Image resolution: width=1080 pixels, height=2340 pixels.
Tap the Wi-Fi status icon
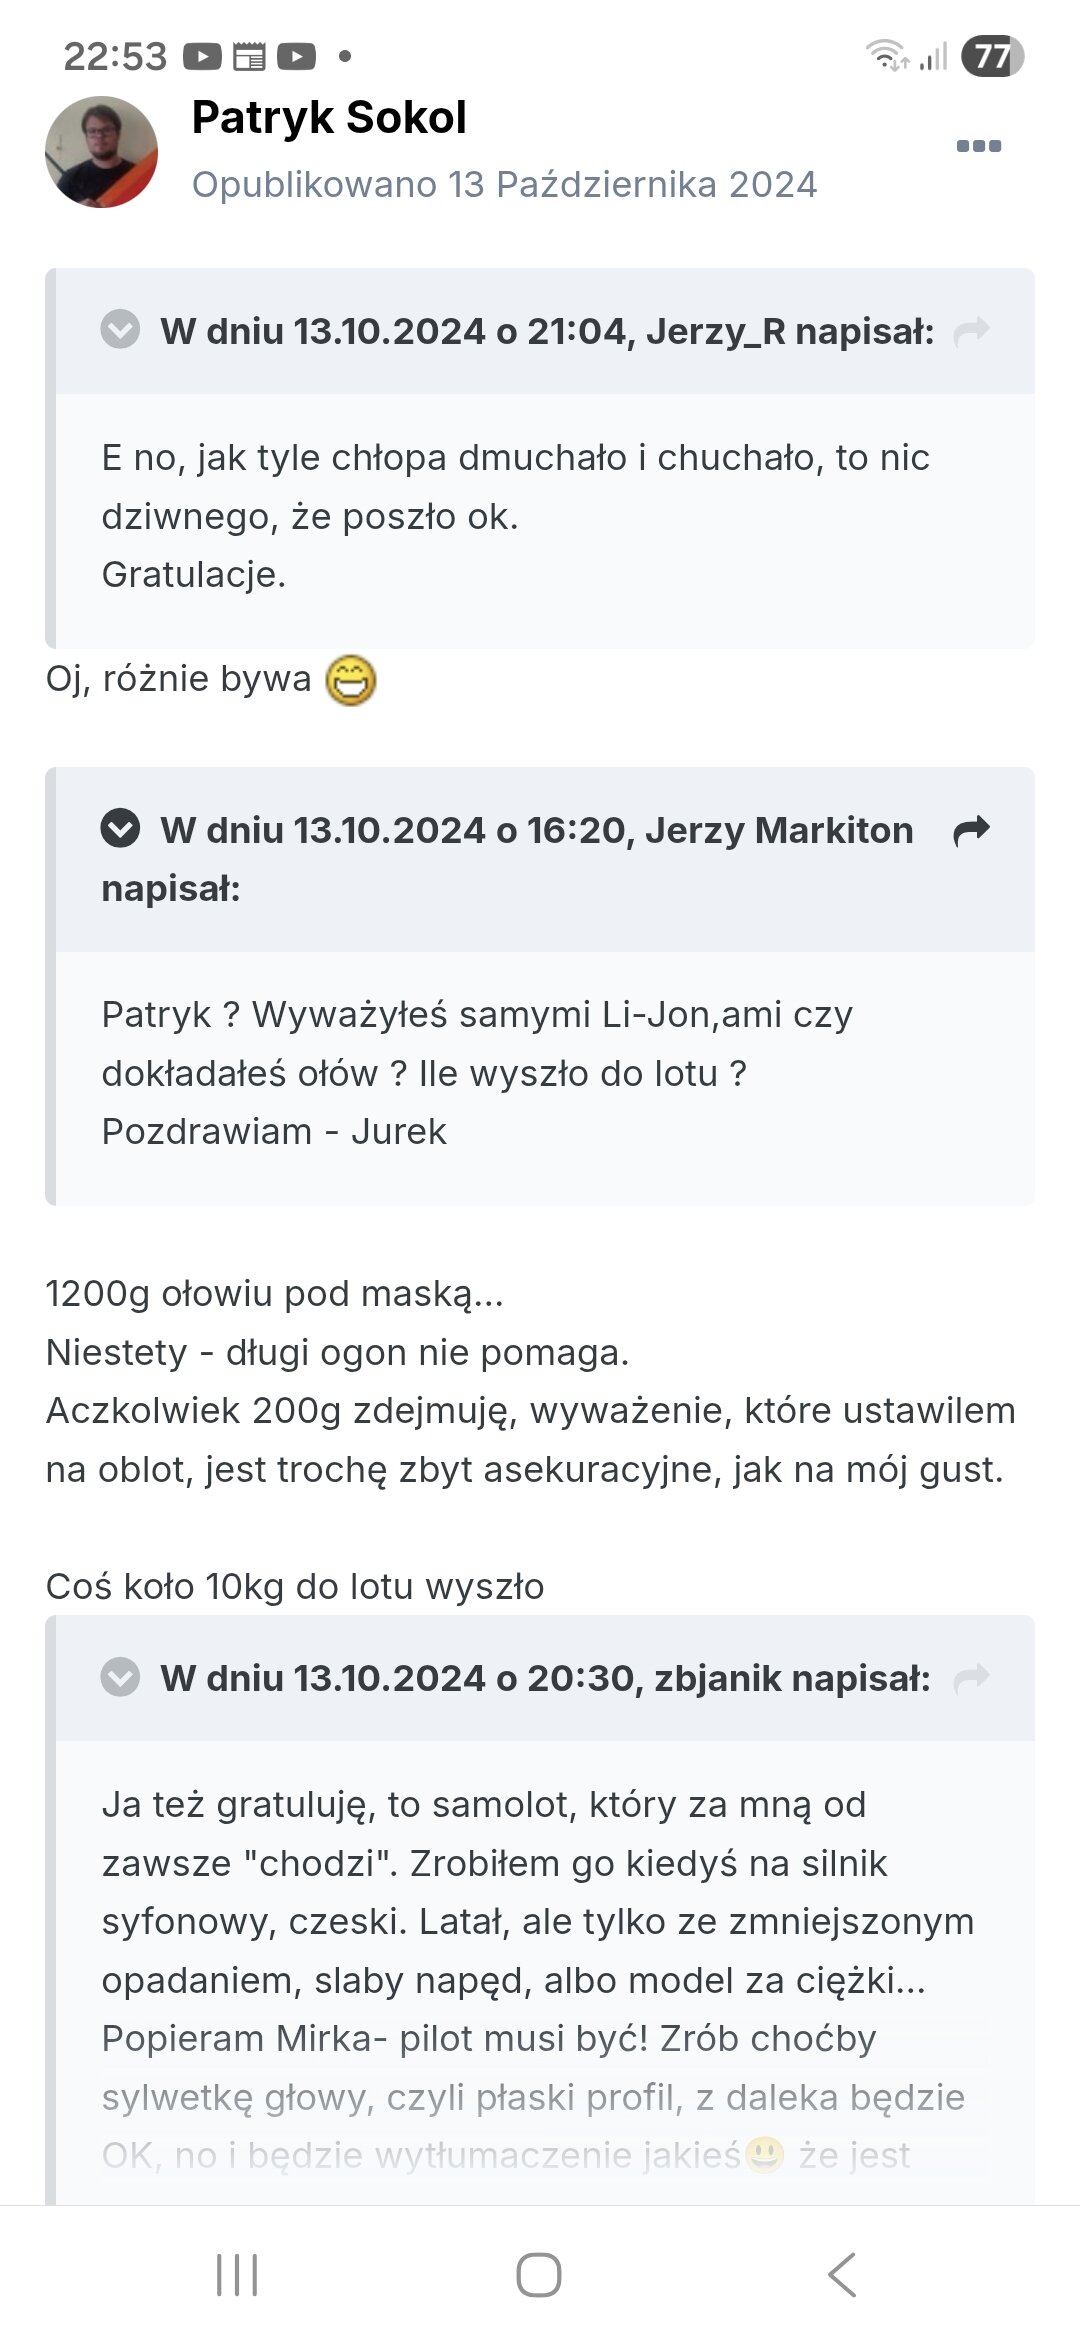pos(886,56)
